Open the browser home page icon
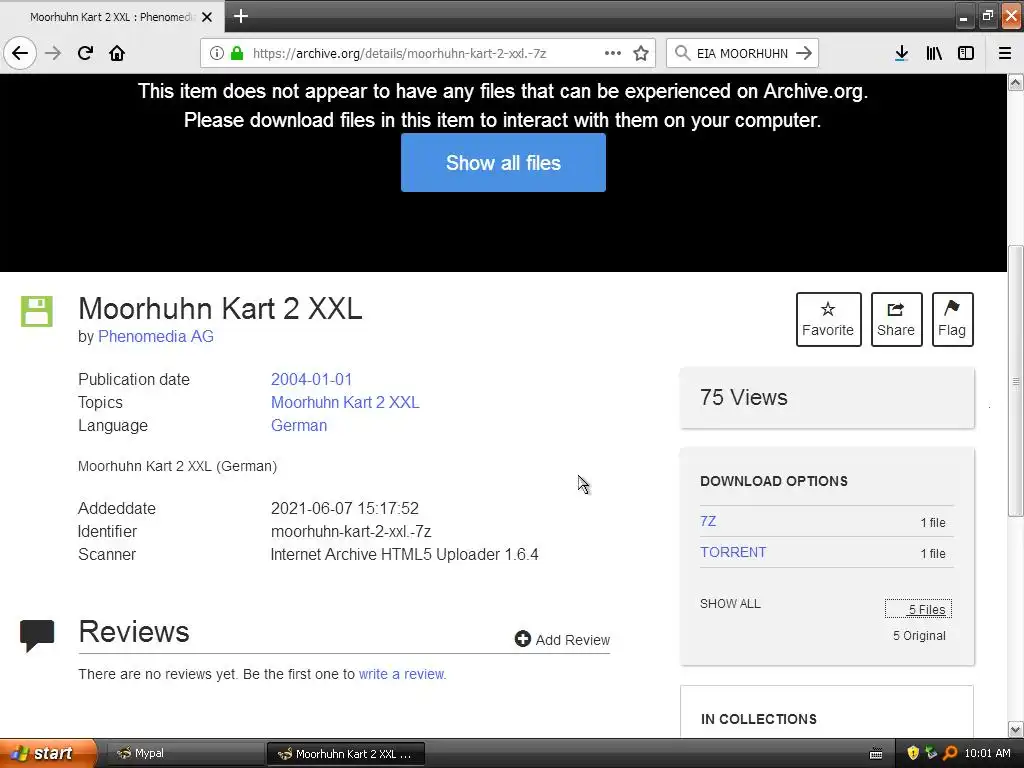 (117, 53)
